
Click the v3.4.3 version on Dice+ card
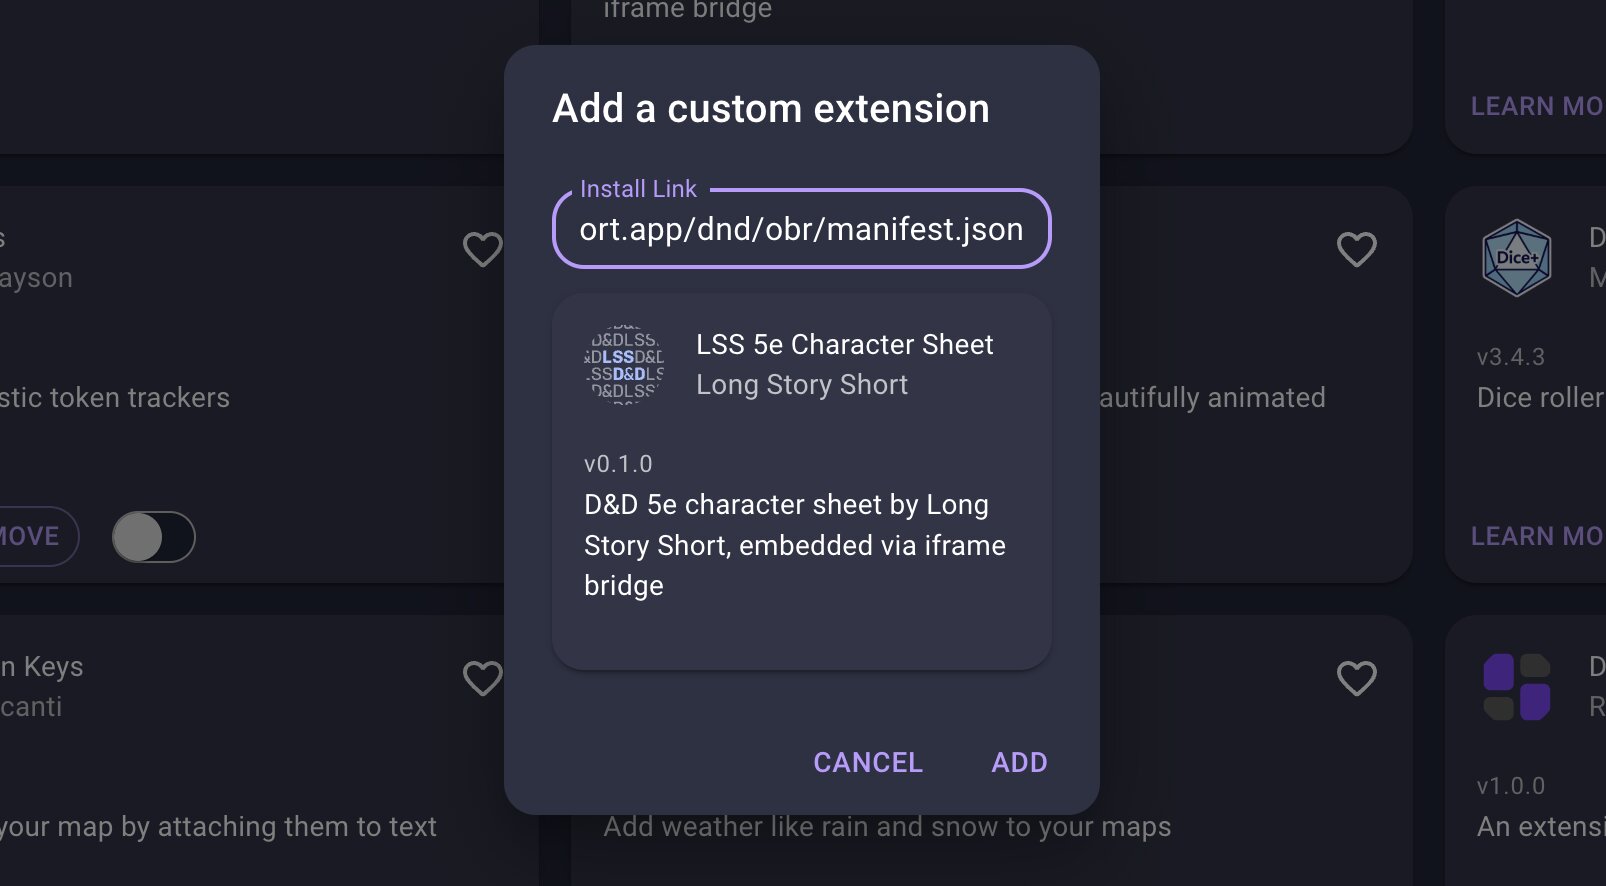tap(1511, 357)
